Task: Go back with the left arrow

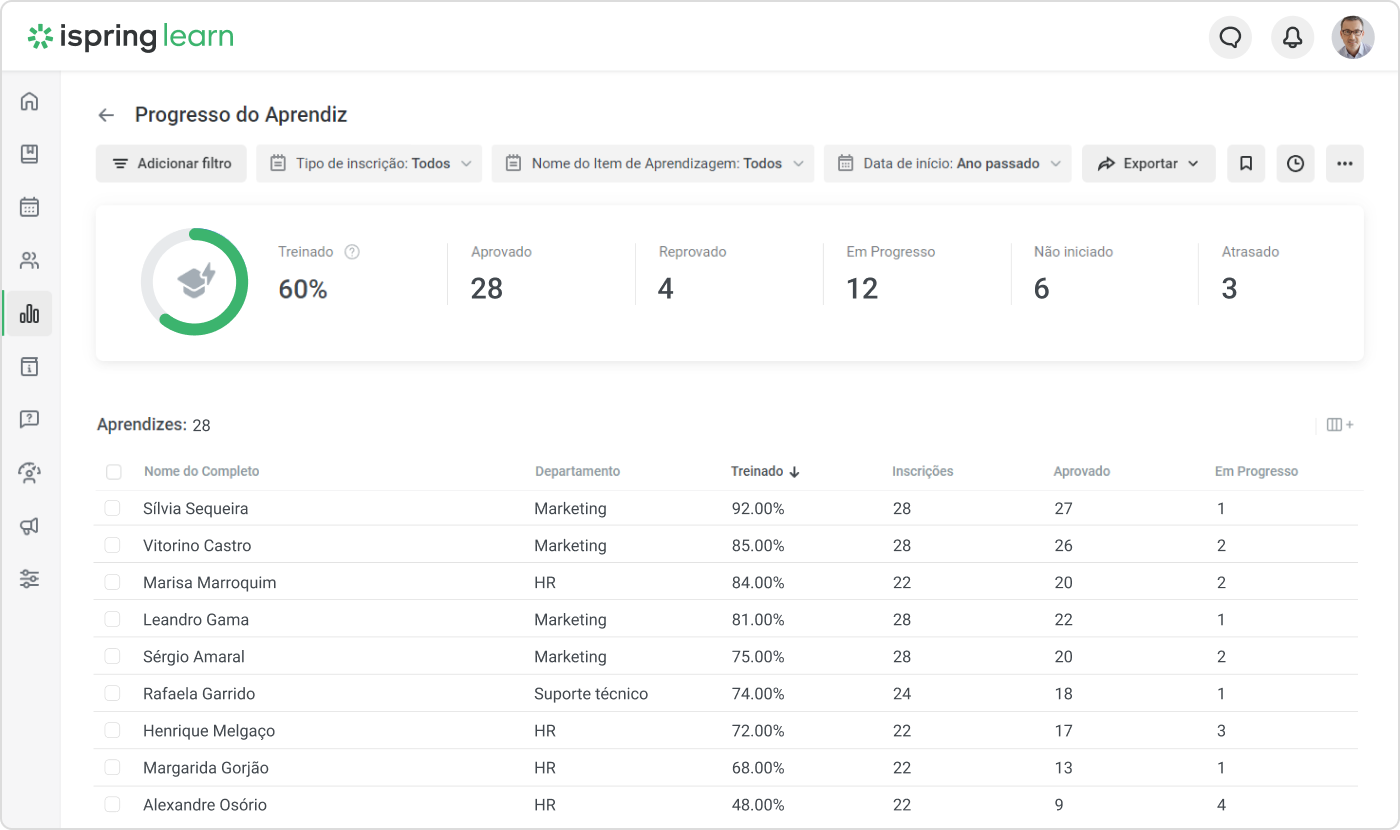Action: 106,115
